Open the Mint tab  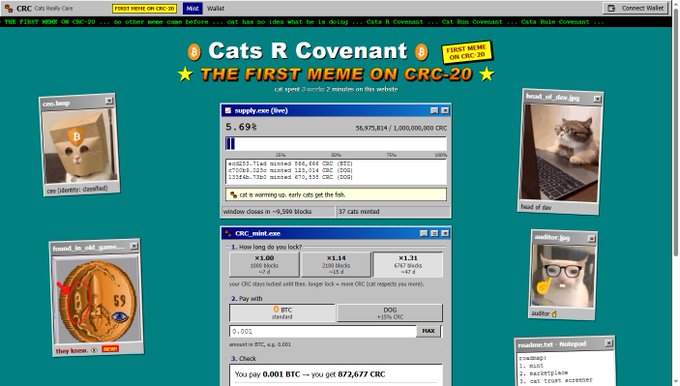tap(192, 8)
